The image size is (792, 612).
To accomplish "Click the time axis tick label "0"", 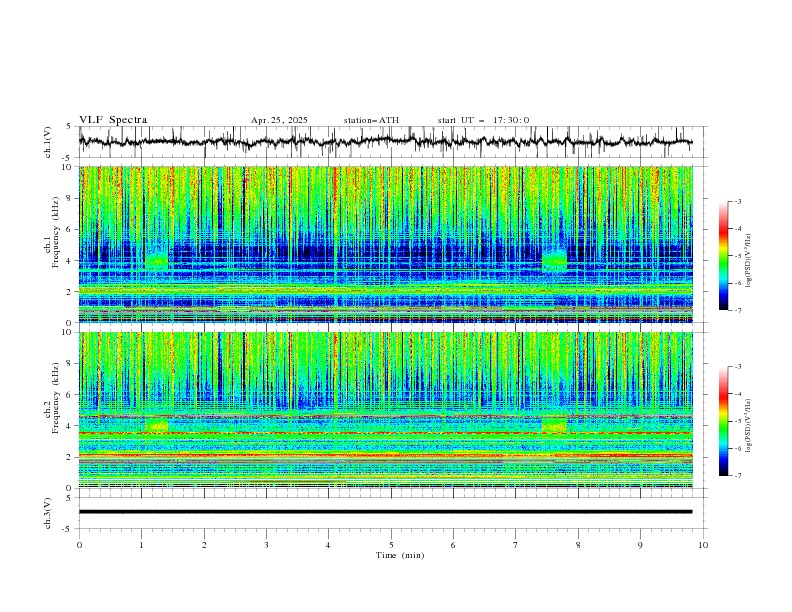I will click(79, 545).
